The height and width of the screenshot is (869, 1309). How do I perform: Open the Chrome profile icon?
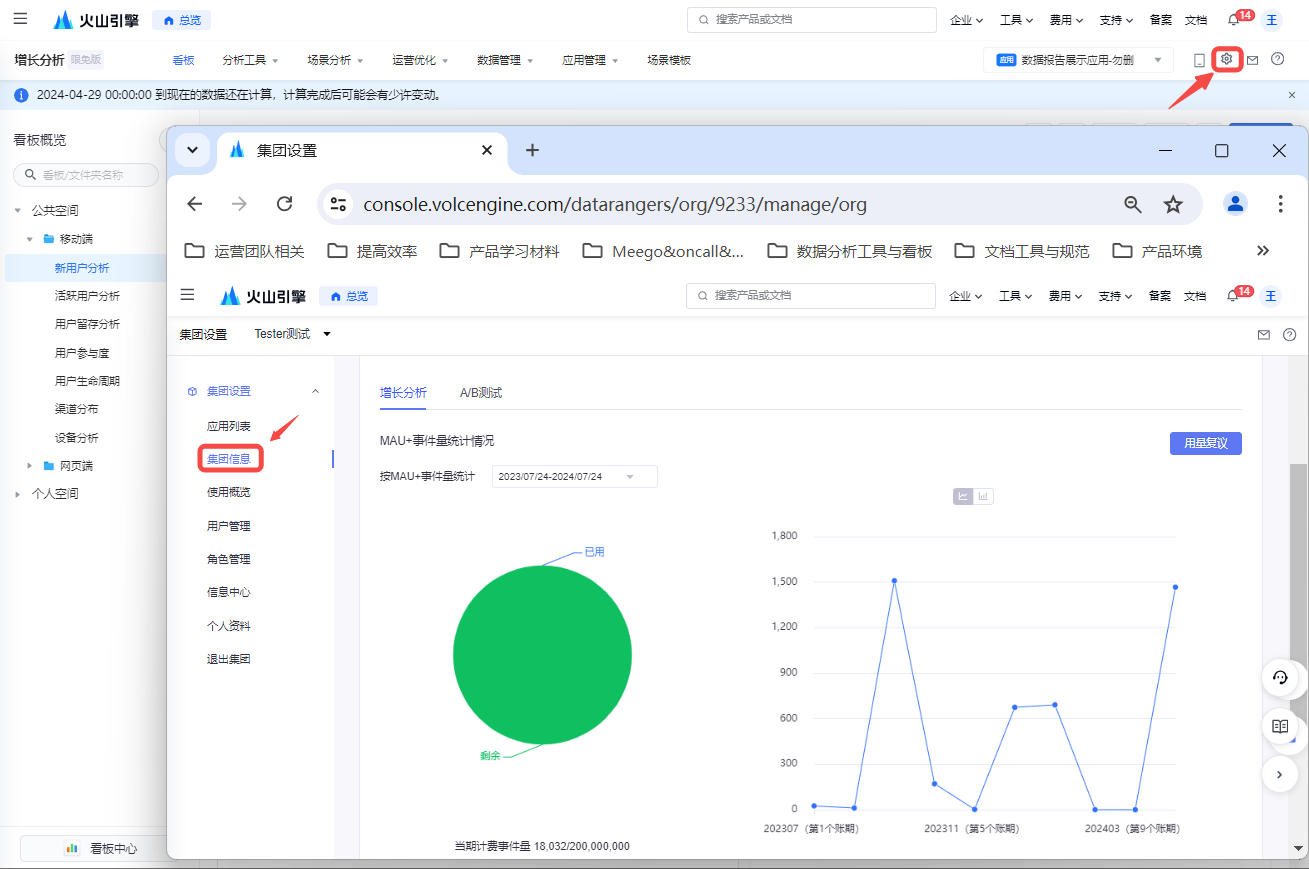[1236, 204]
